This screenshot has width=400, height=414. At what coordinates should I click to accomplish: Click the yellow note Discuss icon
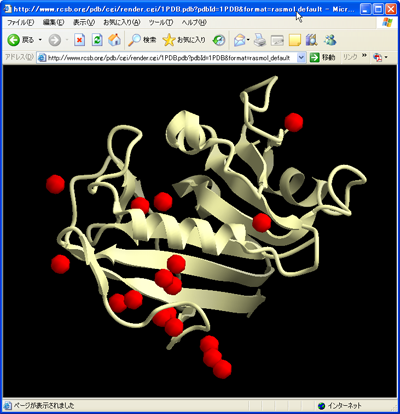pyautogui.click(x=295, y=40)
